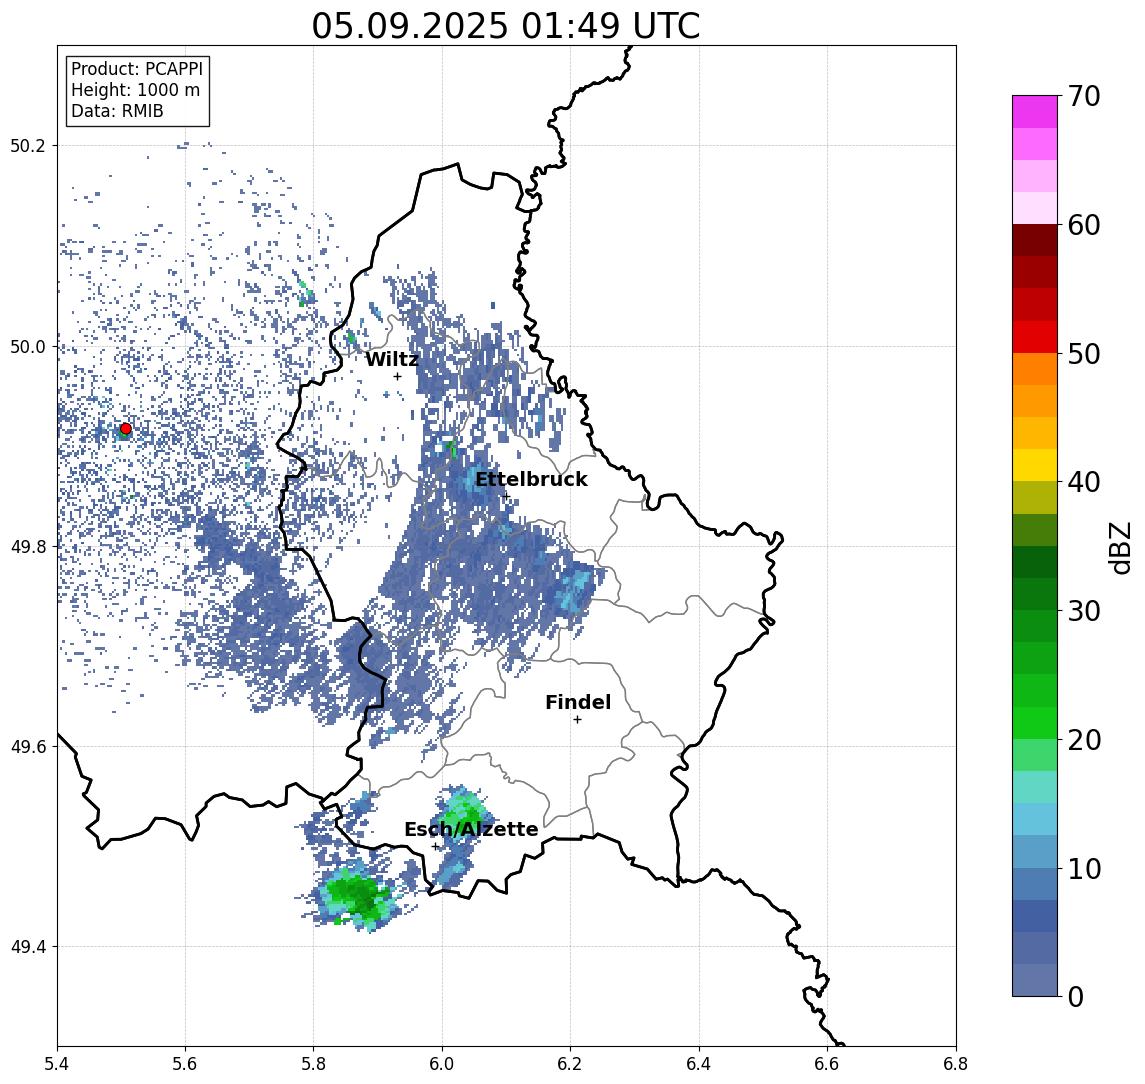Pick the magenta swatch at top of colorbar
Viewport: 1145px width, 1084px height.
pyautogui.click(x=1035, y=112)
